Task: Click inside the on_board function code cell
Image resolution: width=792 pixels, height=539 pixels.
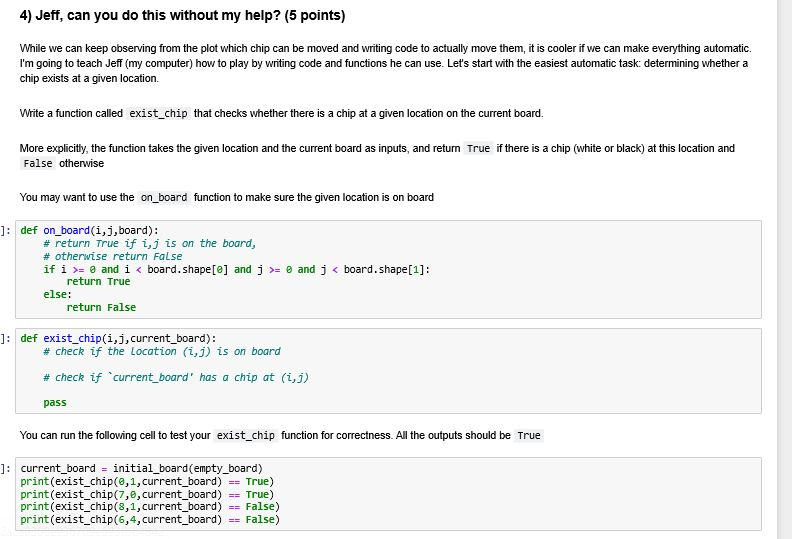Action: (388, 269)
